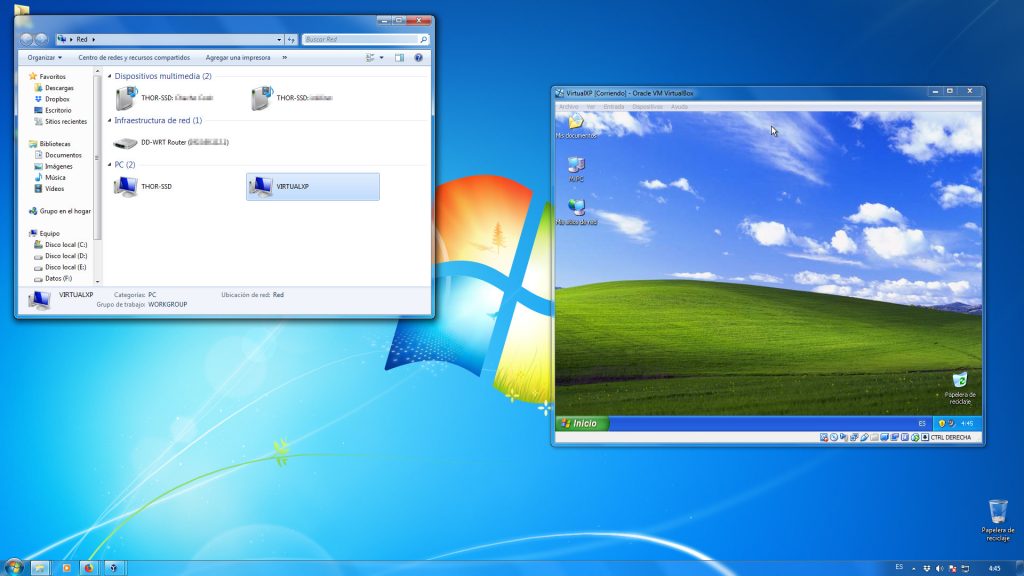The width and height of the screenshot is (1024, 576).
Task: Launch the media player from the taskbar
Action: coord(66,568)
